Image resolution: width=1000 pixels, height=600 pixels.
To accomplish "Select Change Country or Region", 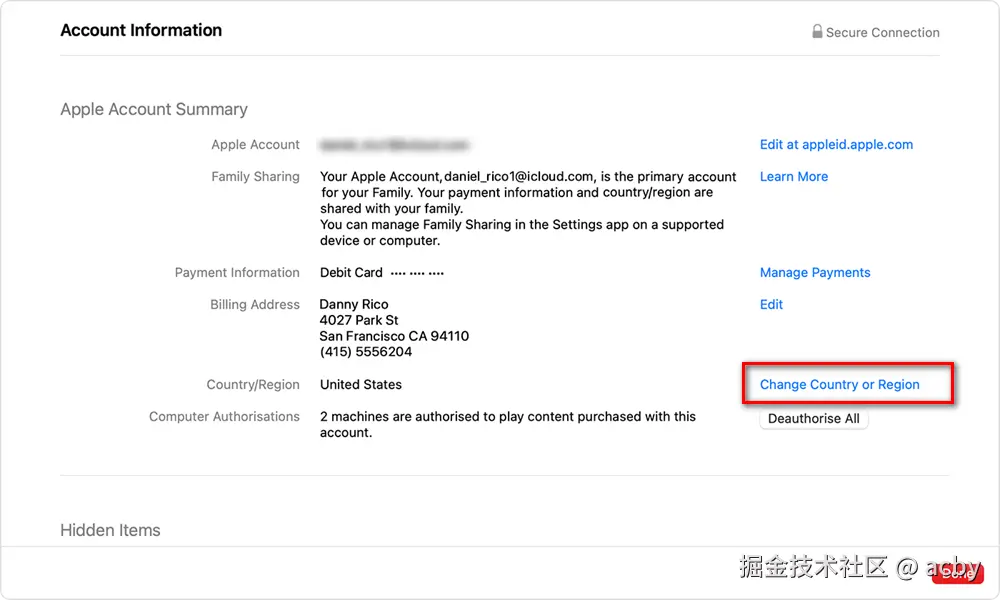I will click(839, 384).
